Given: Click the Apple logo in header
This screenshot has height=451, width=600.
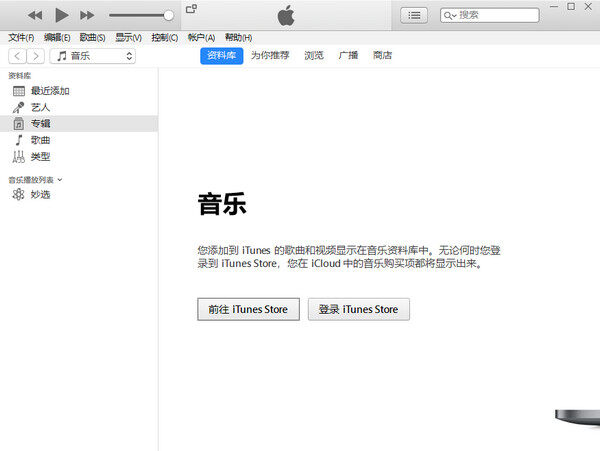Looking at the screenshot, I should pos(286,16).
